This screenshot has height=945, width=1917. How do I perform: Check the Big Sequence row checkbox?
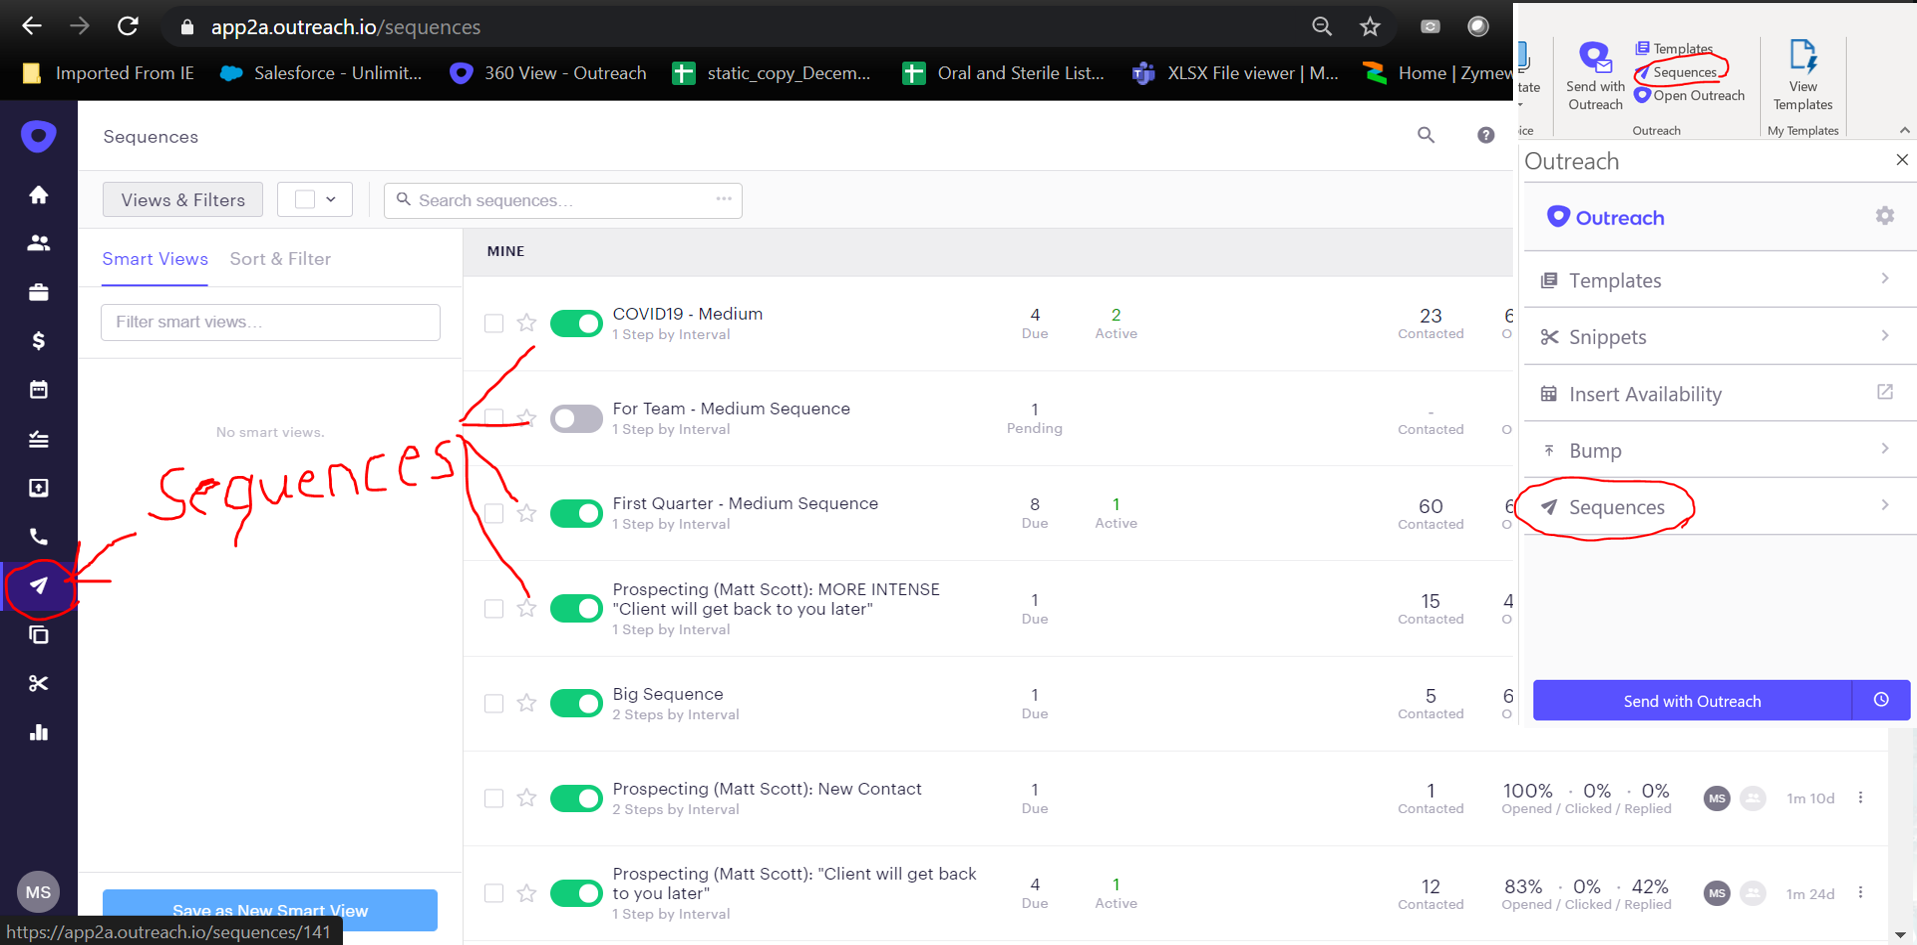click(494, 703)
